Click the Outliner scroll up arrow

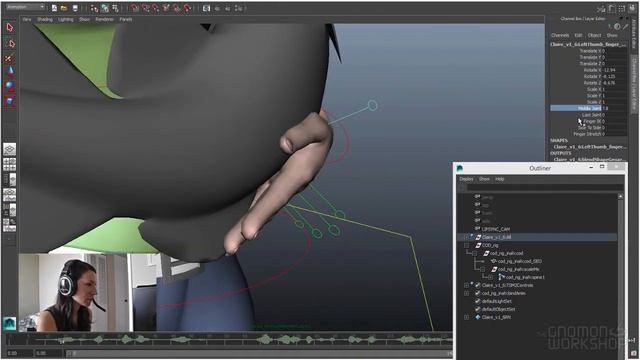coord(620,197)
